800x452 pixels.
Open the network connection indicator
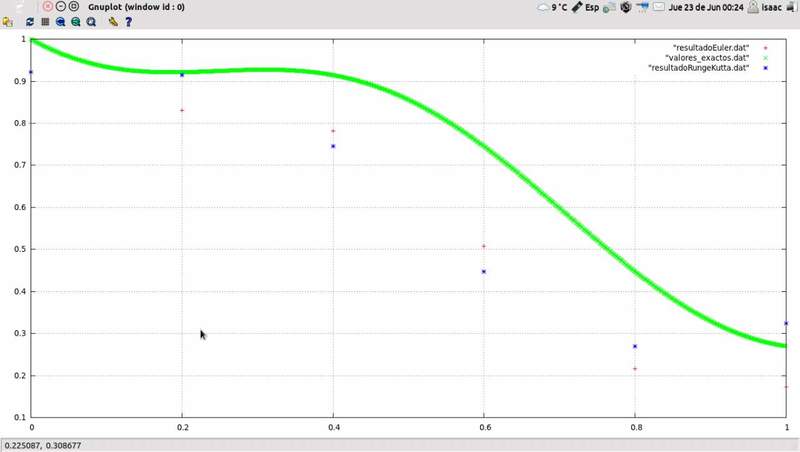coord(609,7)
